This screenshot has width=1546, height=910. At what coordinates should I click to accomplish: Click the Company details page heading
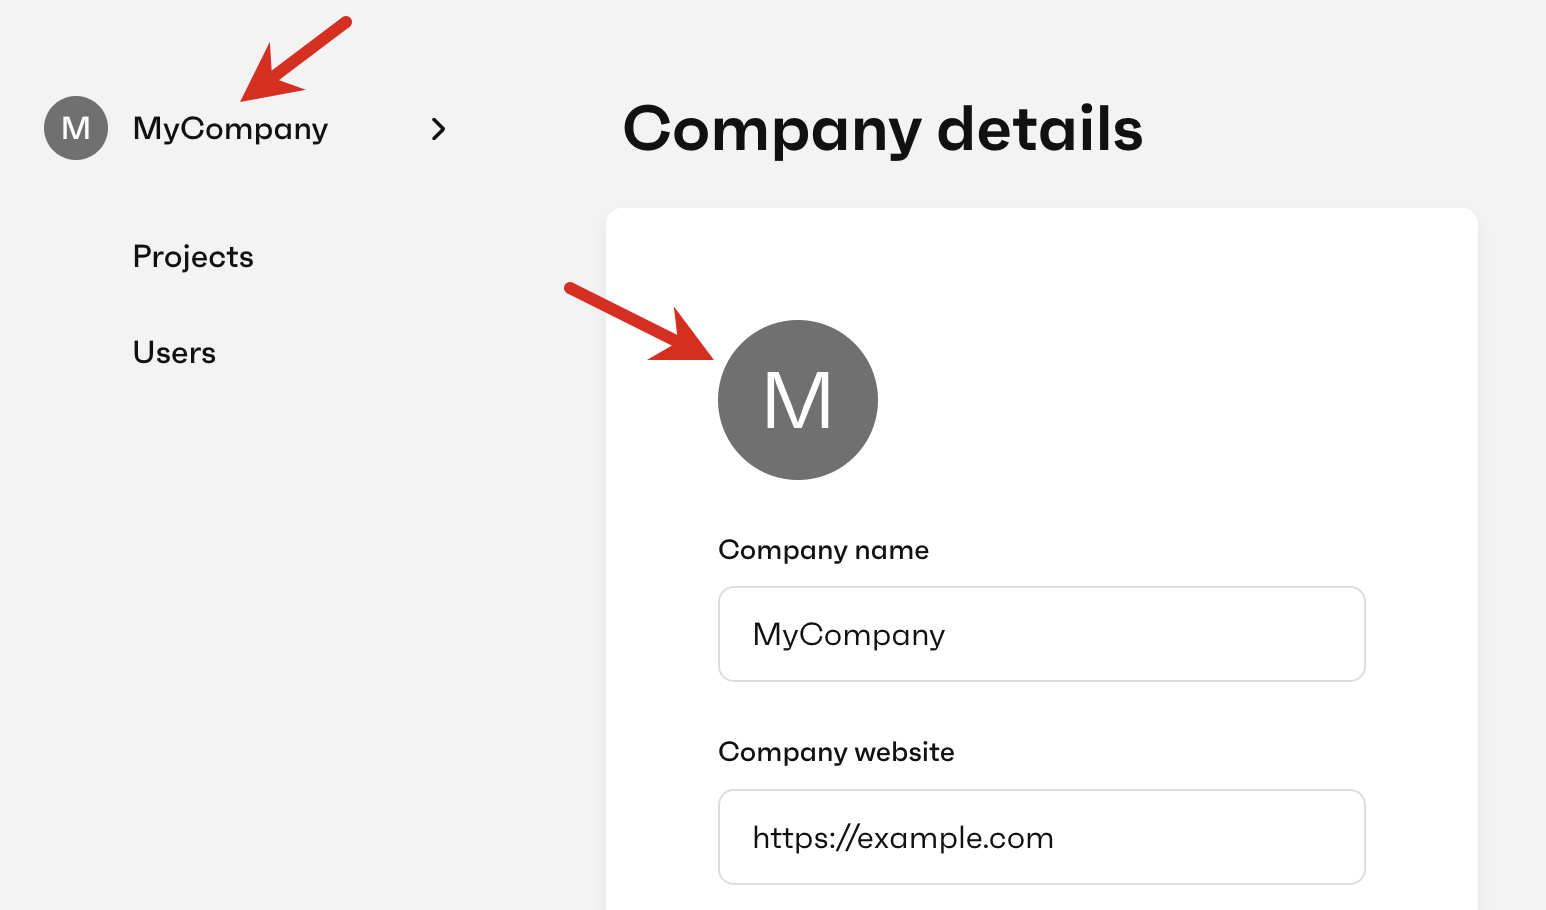coord(882,129)
